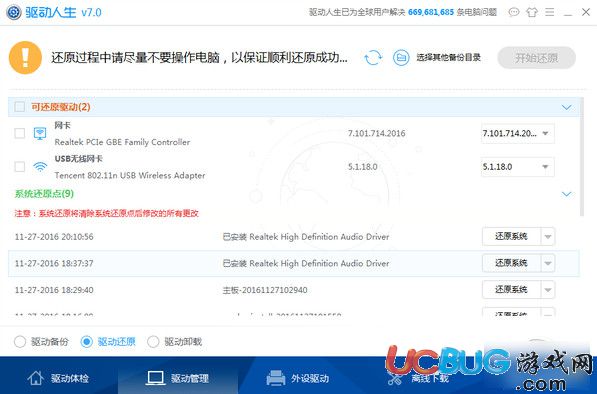597x394 pixels.
Task: Click the 驱动管理 laptop icon
Action: click(155, 378)
